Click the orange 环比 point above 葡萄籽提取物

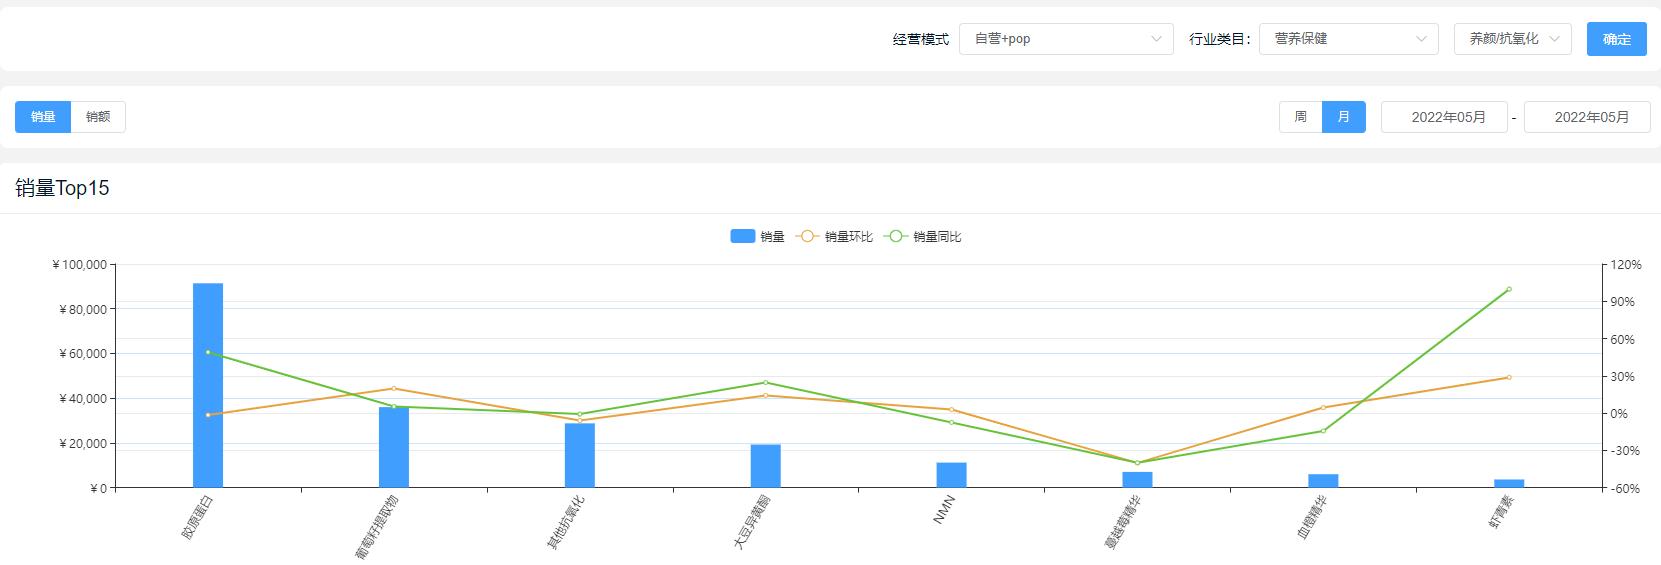[x=394, y=388]
